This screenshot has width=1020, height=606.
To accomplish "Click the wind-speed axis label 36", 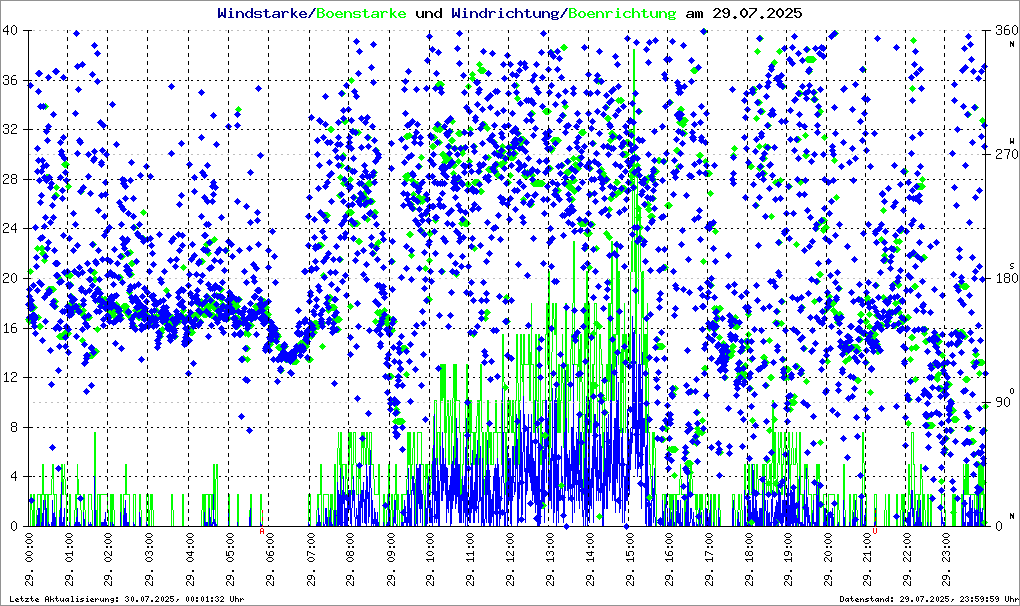I will [10, 81].
